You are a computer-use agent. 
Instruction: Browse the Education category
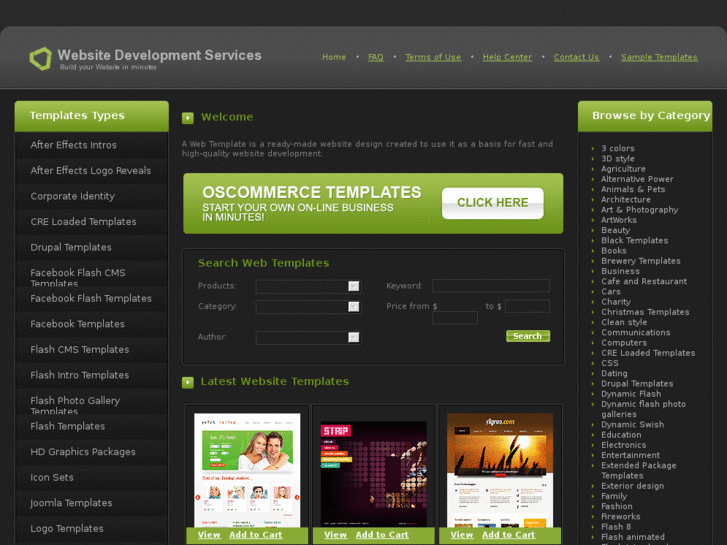tap(621, 435)
